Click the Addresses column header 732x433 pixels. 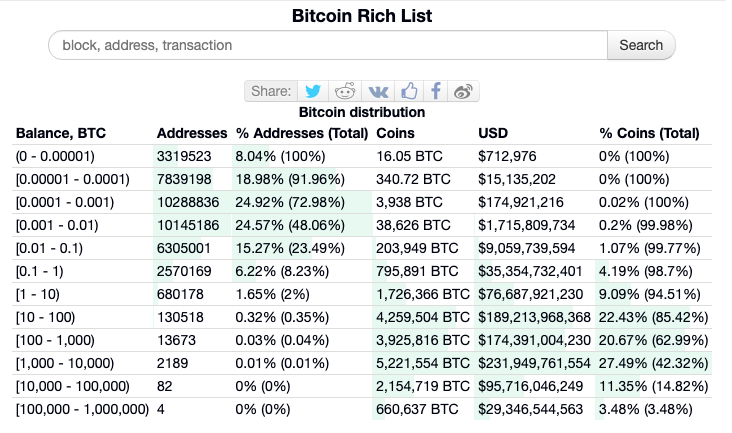coord(192,133)
